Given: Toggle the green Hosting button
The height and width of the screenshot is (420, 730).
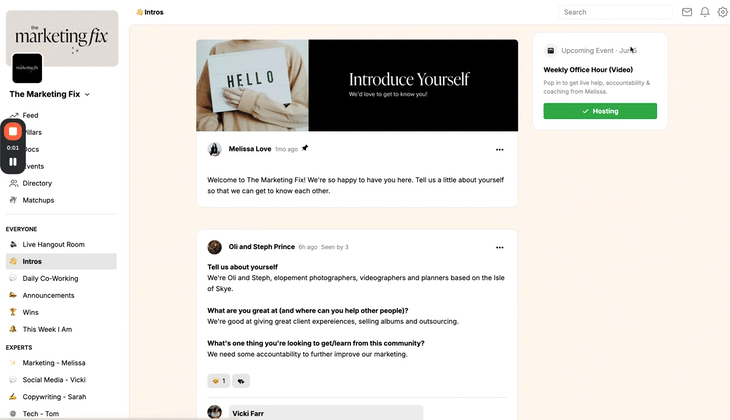Looking at the screenshot, I should click(600, 111).
